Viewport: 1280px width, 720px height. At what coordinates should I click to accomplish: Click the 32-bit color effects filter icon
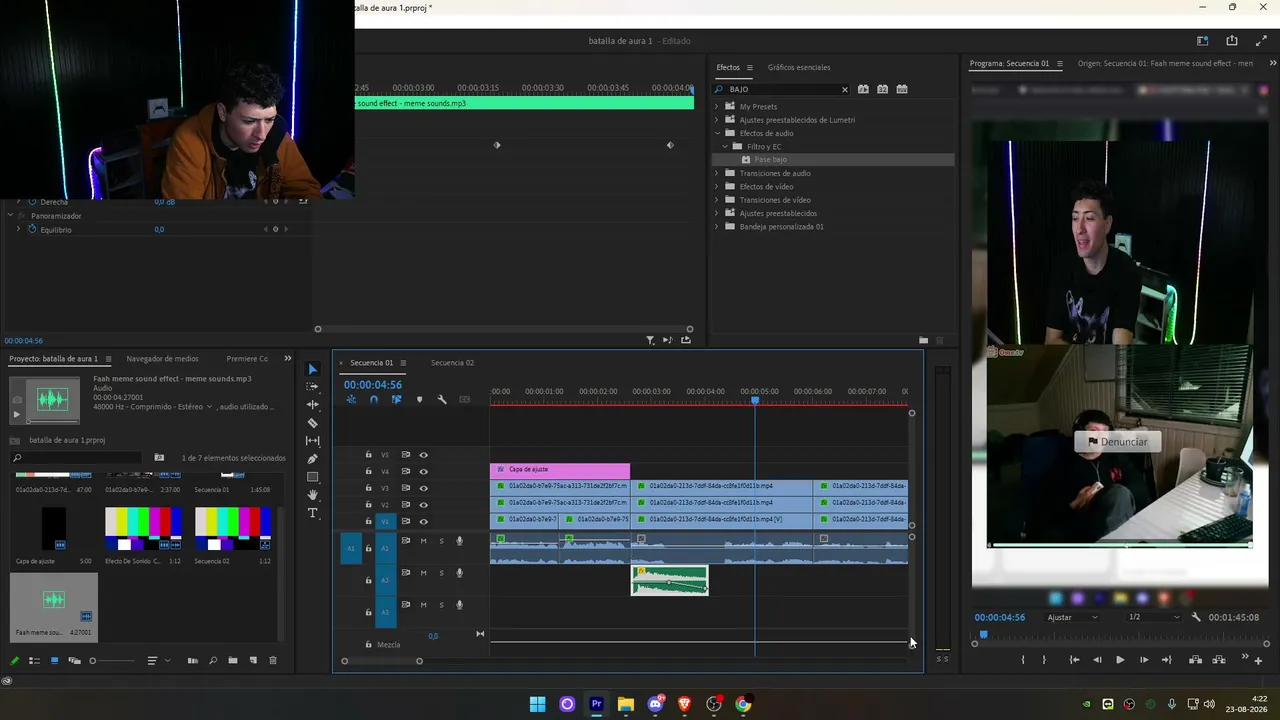(882, 89)
